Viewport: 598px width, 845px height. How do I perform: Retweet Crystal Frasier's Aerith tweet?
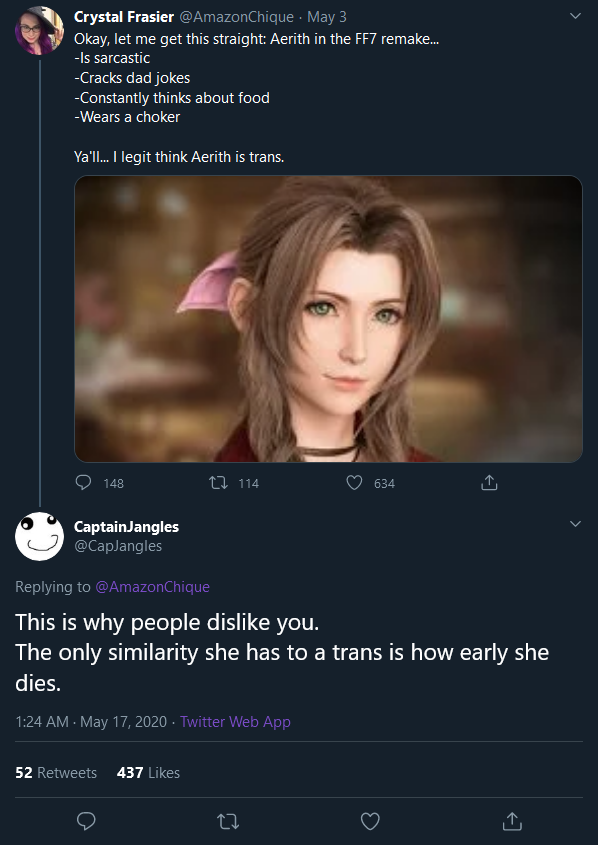[x=218, y=482]
